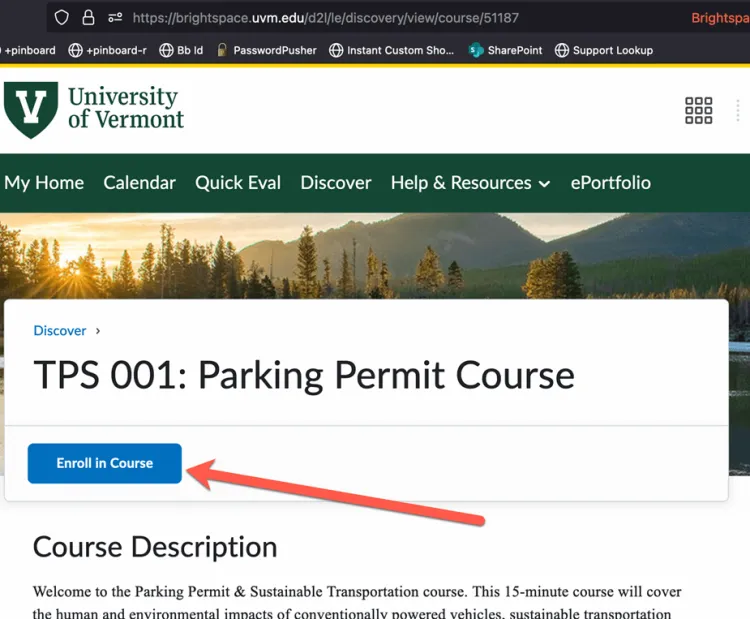The image size is (750, 619).
Task: Open the Support Lookup bookmark
Action: [x=604, y=50]
